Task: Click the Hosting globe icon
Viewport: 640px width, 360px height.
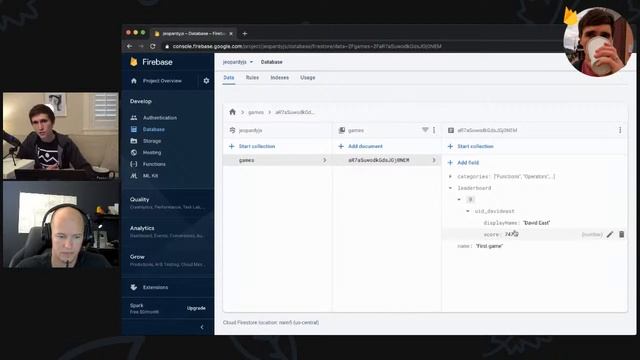Action: (134, 152)
